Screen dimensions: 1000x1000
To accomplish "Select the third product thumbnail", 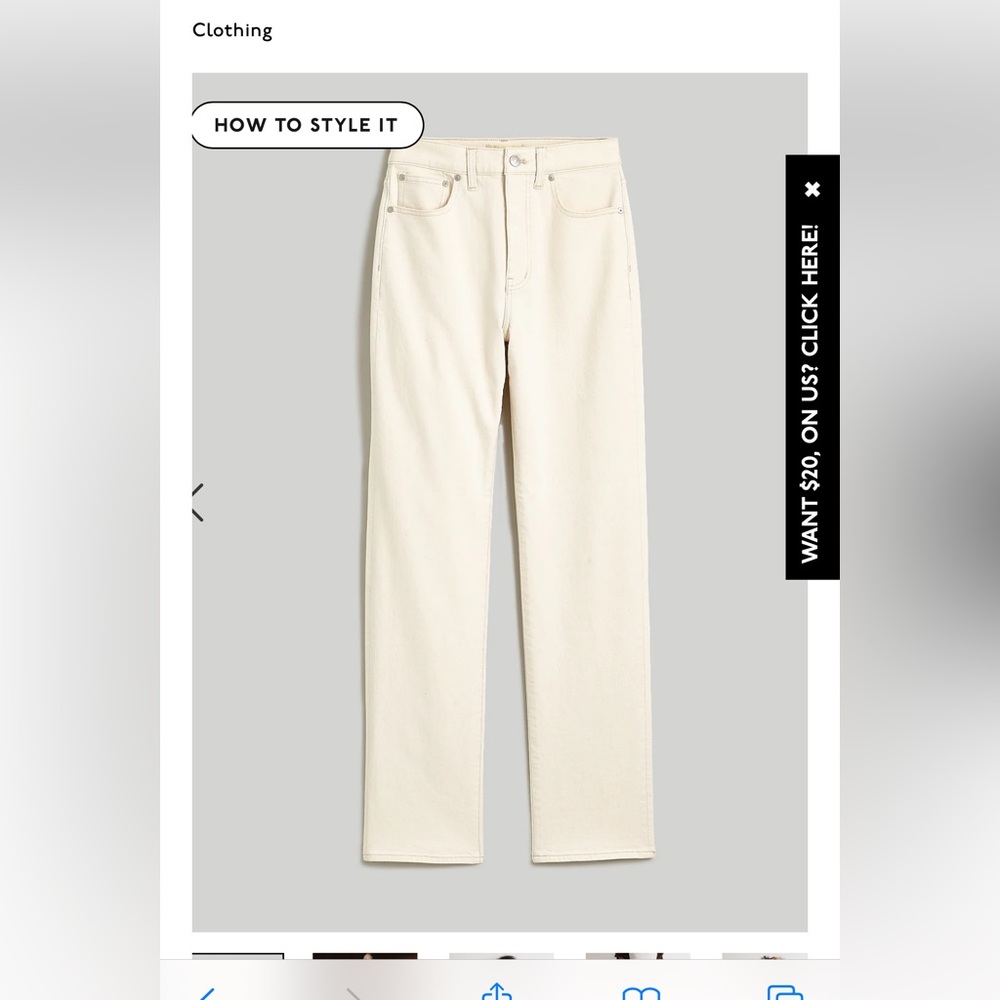I will pyautogui.click(x=501, y=956).
